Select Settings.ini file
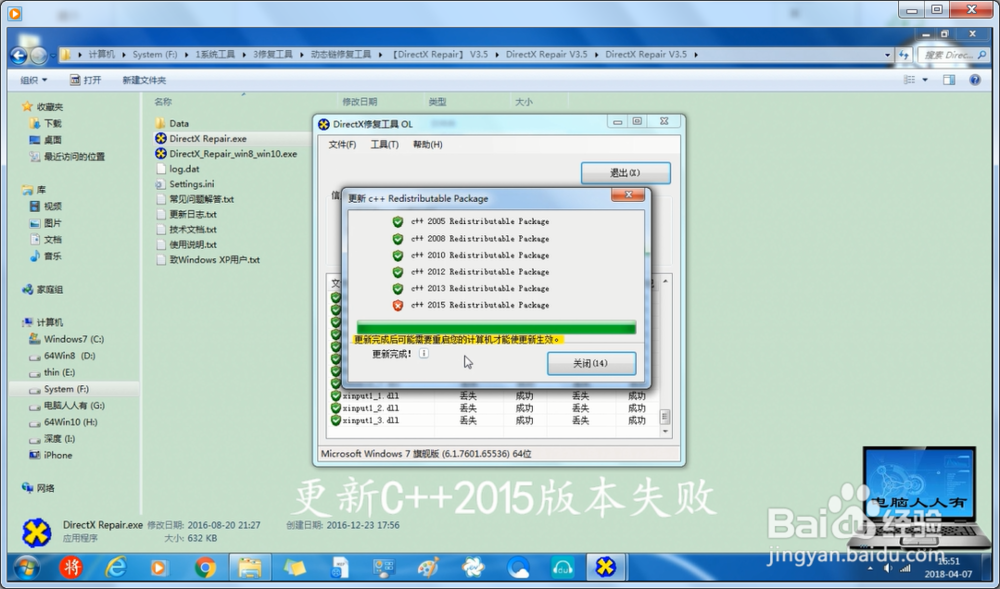 coord(185,184)
